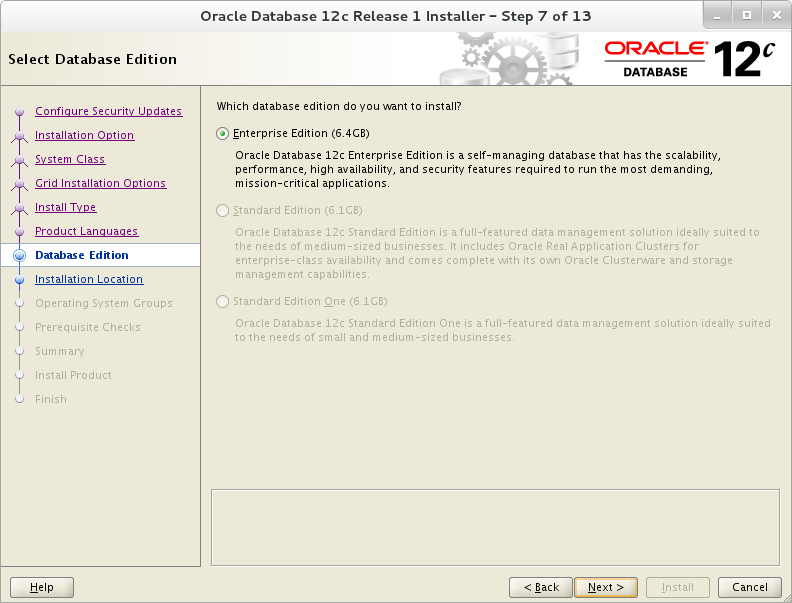The height and width of the screenshot is (603, 792).
Task: Click Summary step bullet
Action: 20,351
